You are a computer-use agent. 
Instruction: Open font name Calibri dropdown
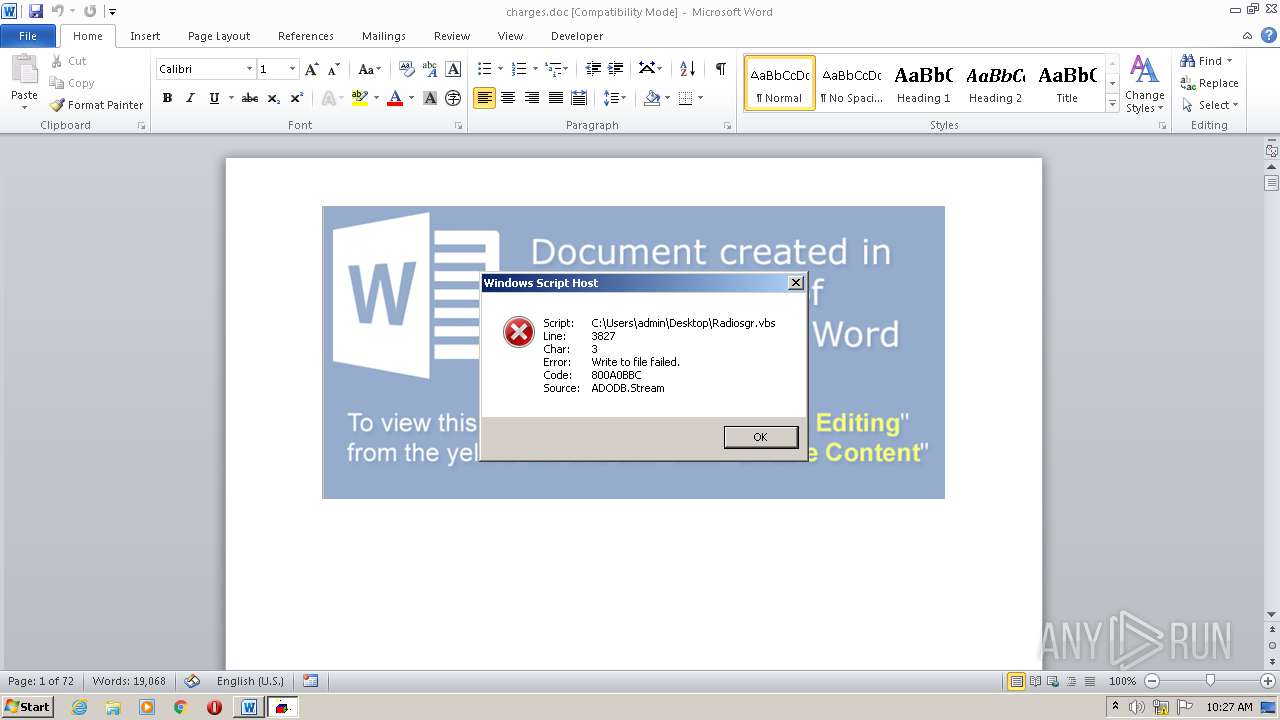(x=249, y=69)
